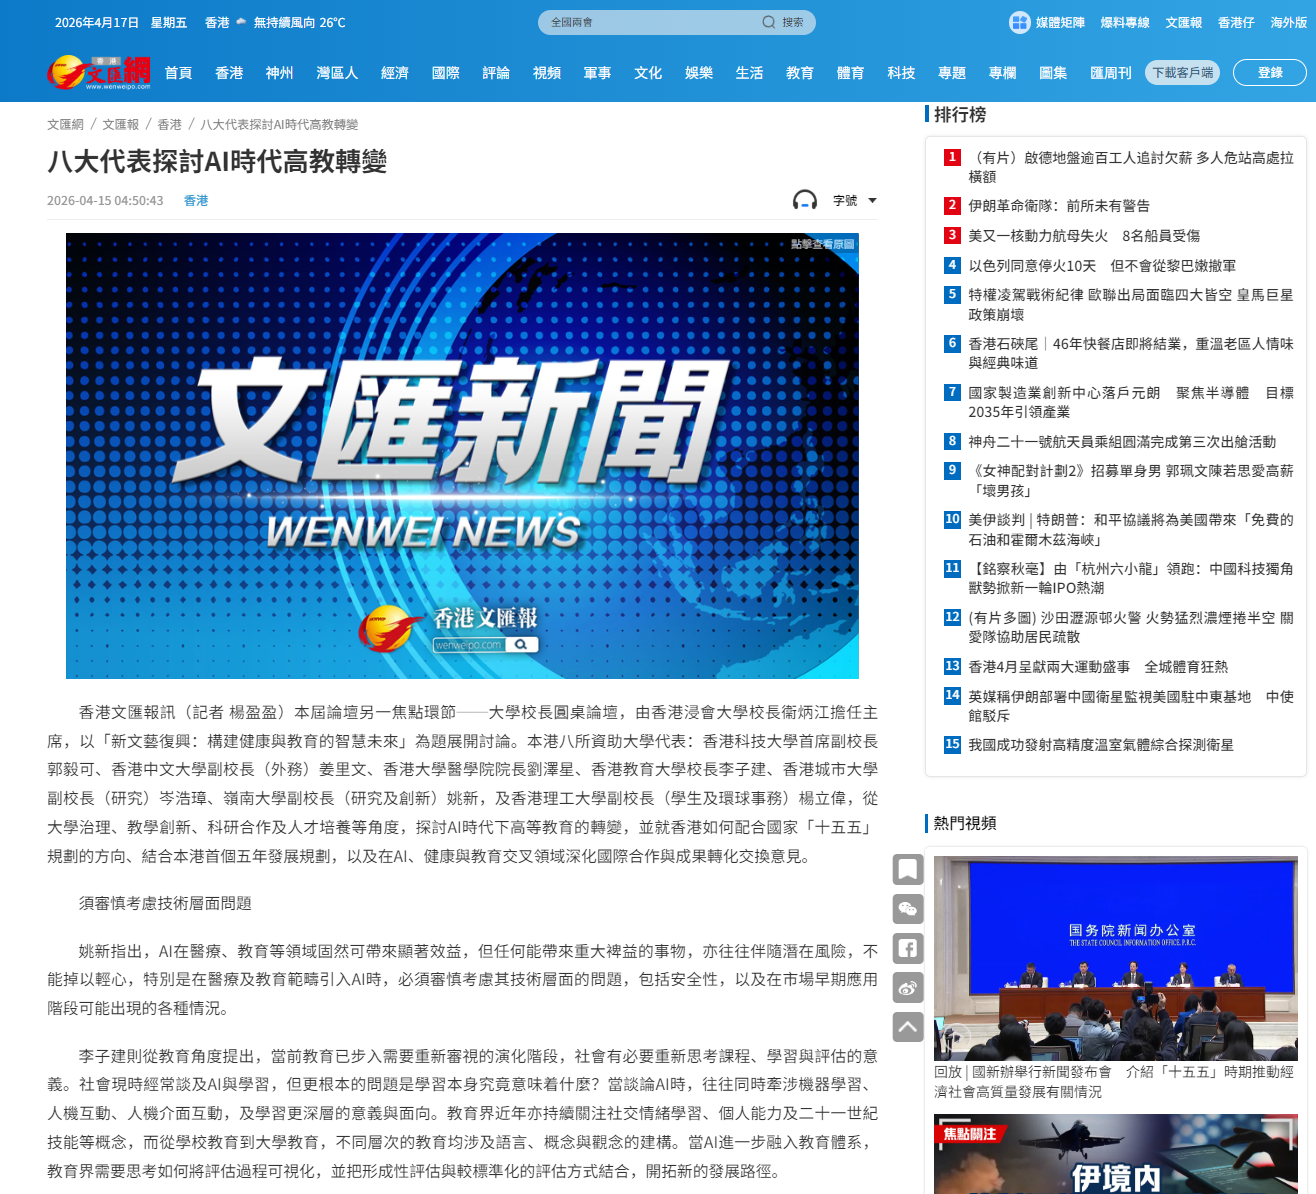Open the 文化 nav item
1316x1194 pixels.
click(648, 73)
